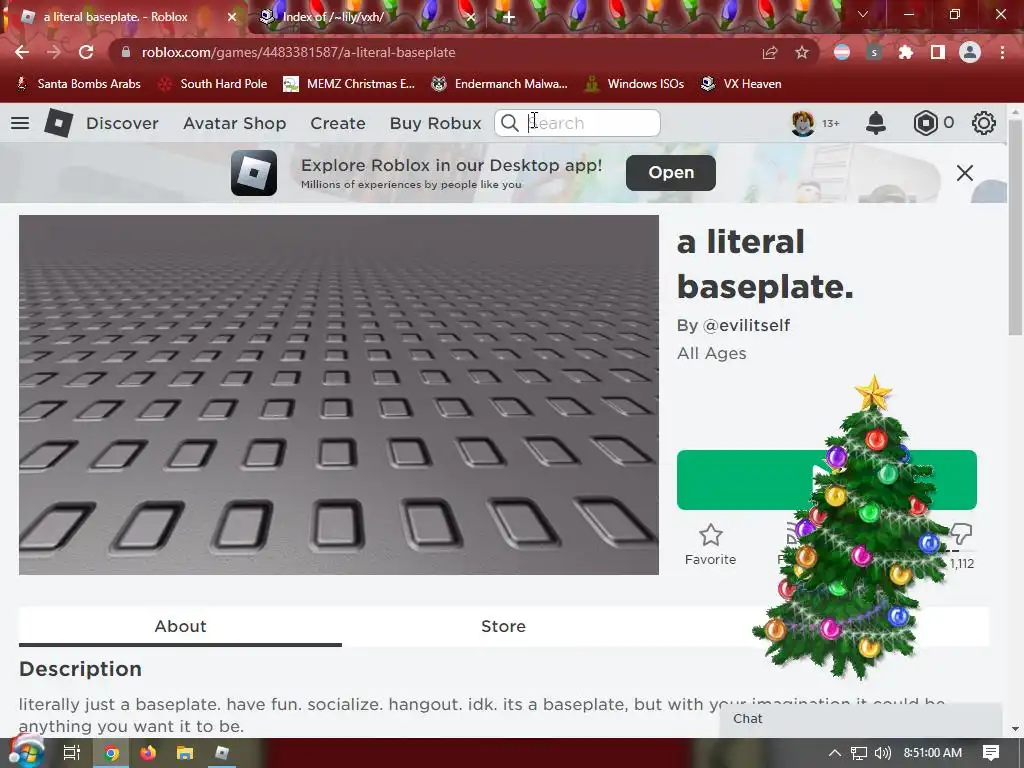
Task: Bookmark this page with the star icon
Action: 802,52
